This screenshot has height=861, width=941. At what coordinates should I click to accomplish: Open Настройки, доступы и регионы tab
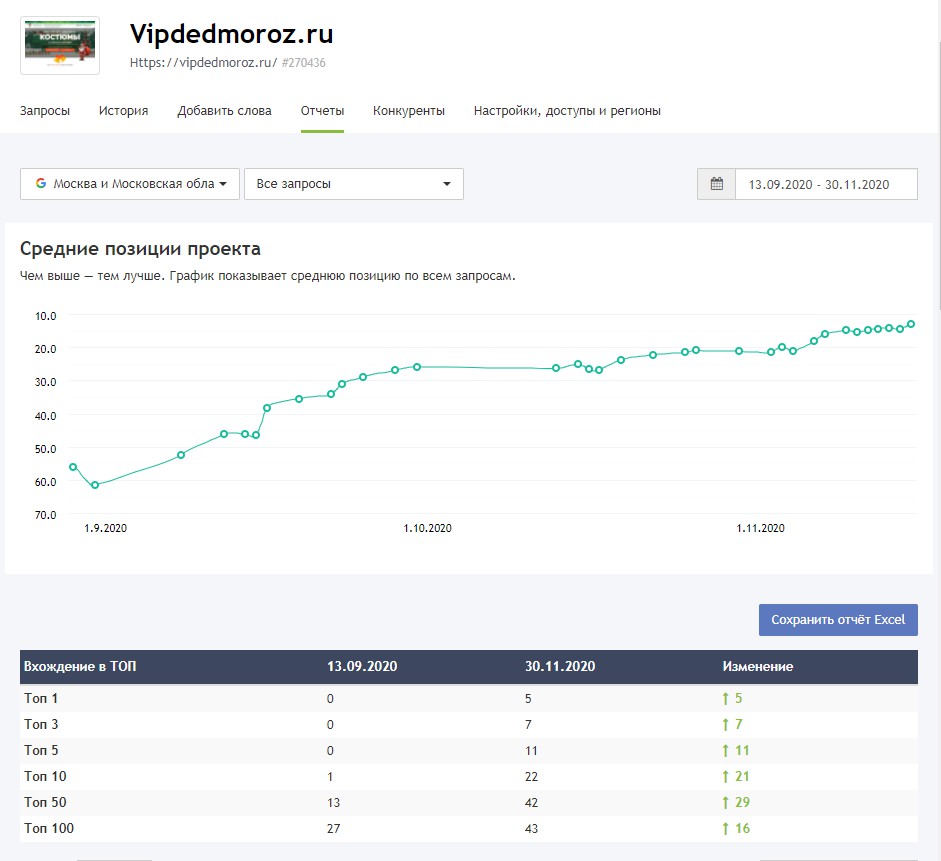(x=567, y=111)
